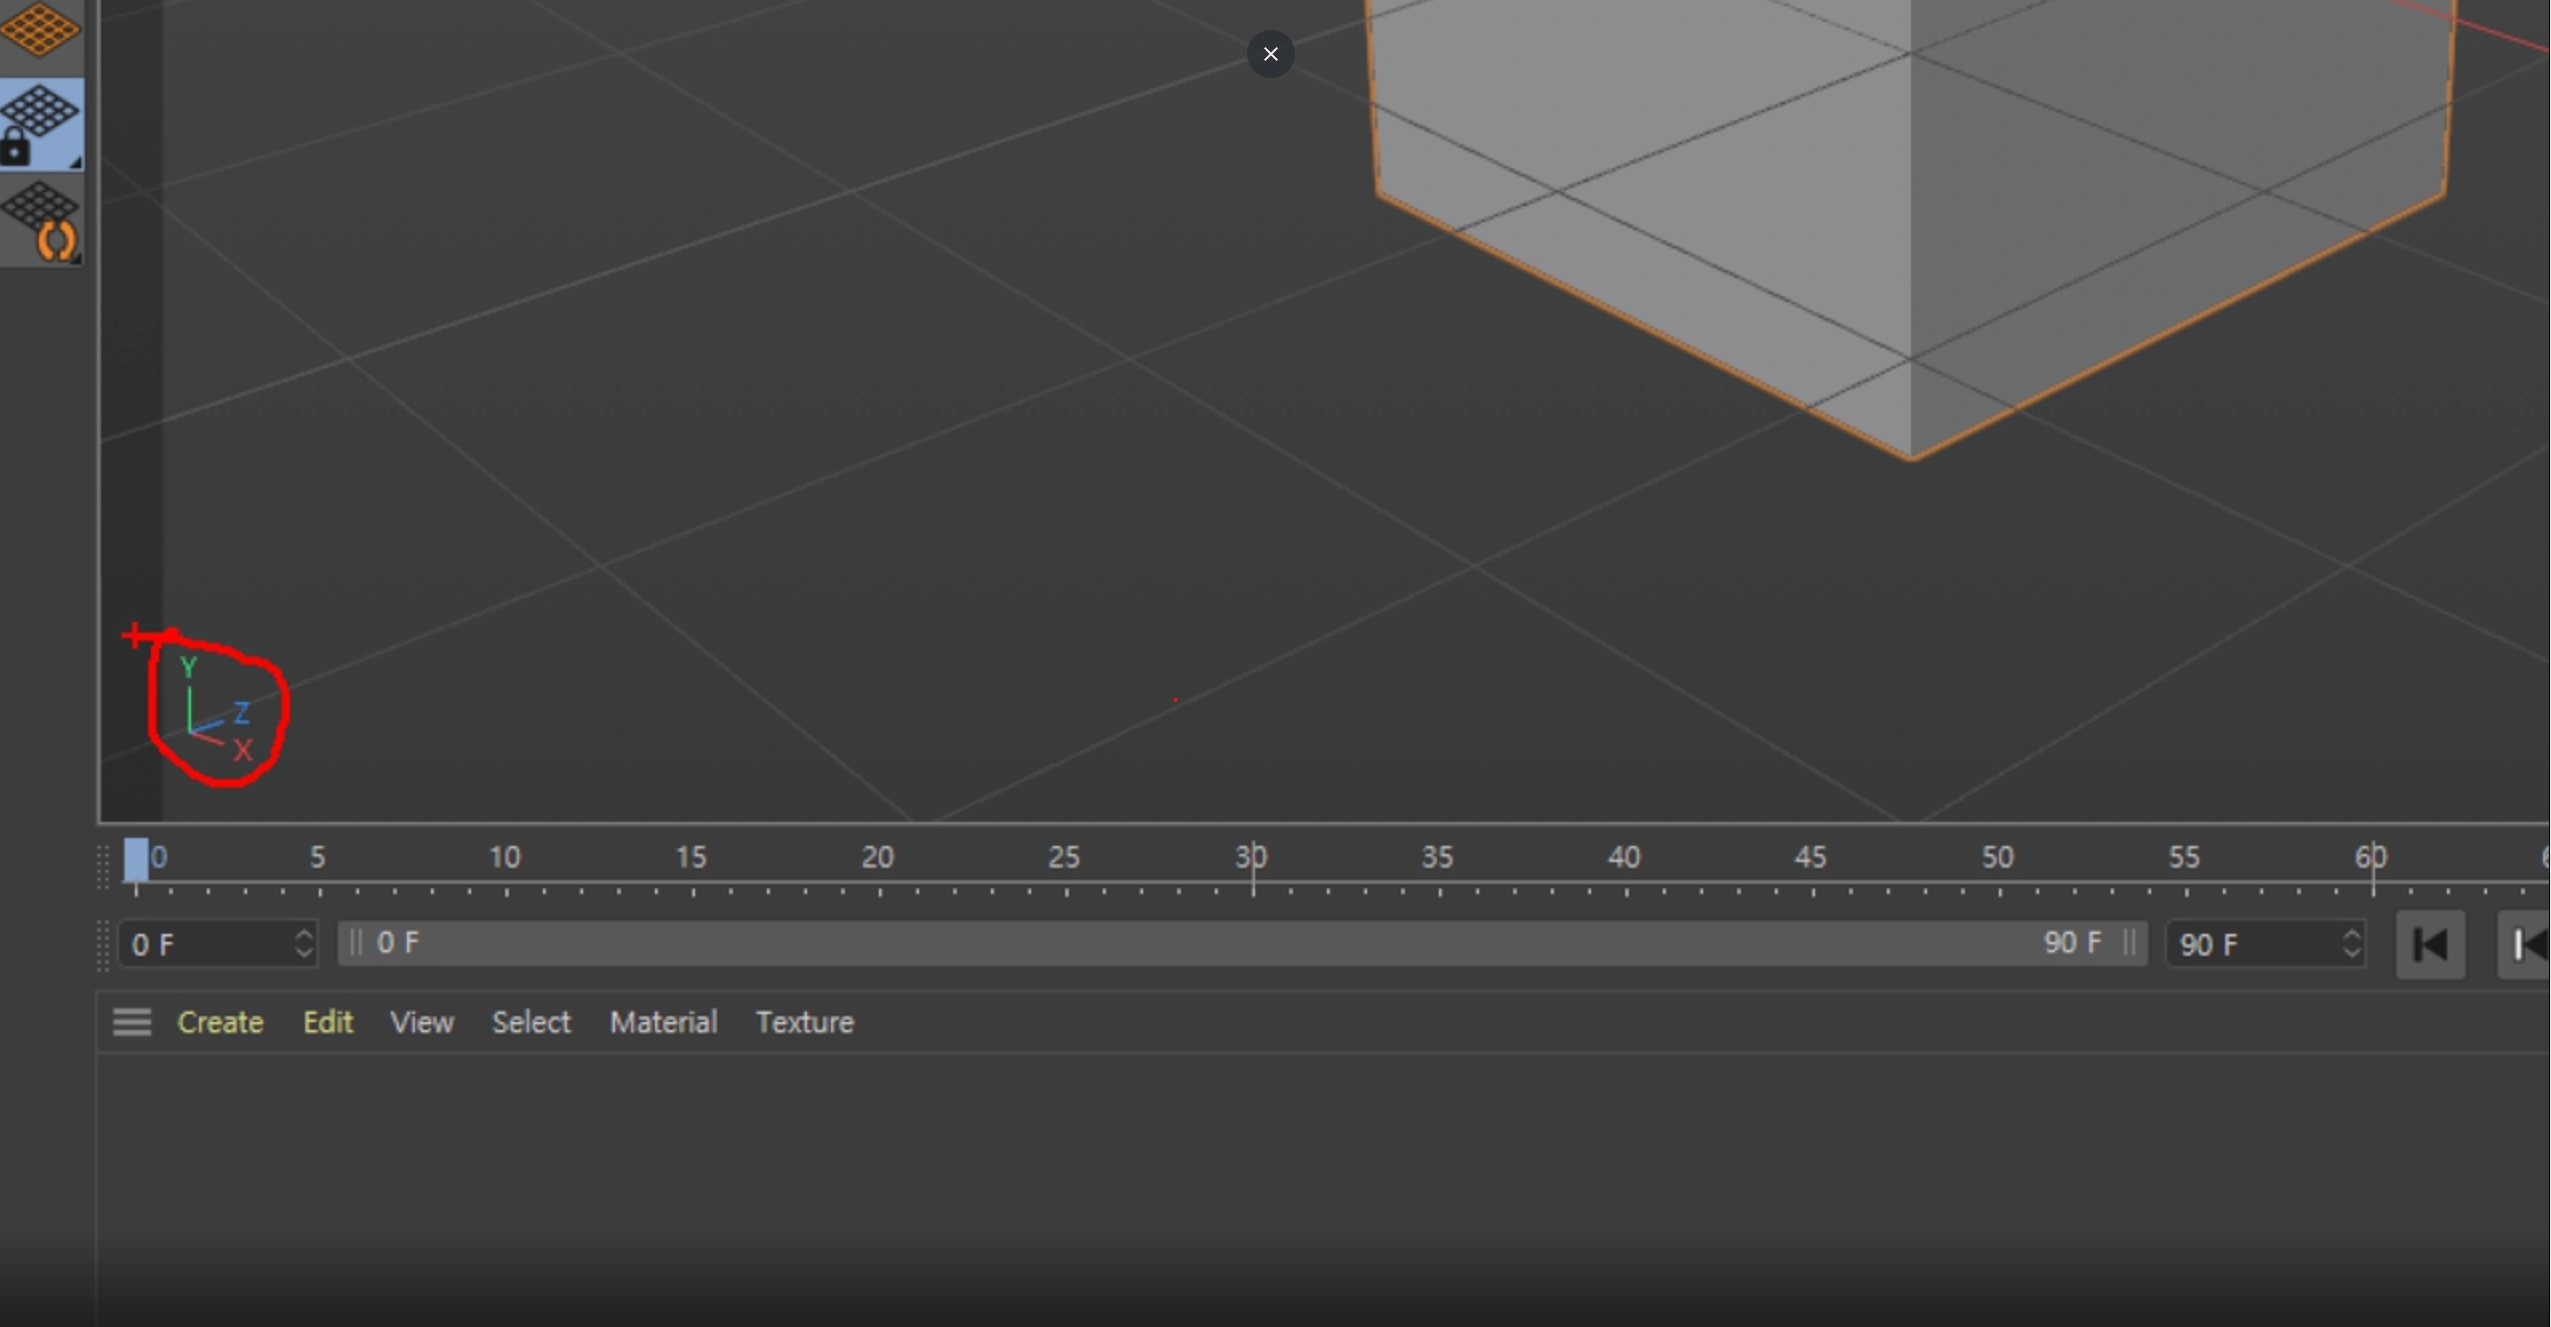This screenshot has width=2551, height=1327.
Task: Toggle the Locked Workplane icon
Action: [x=40, y=124]
